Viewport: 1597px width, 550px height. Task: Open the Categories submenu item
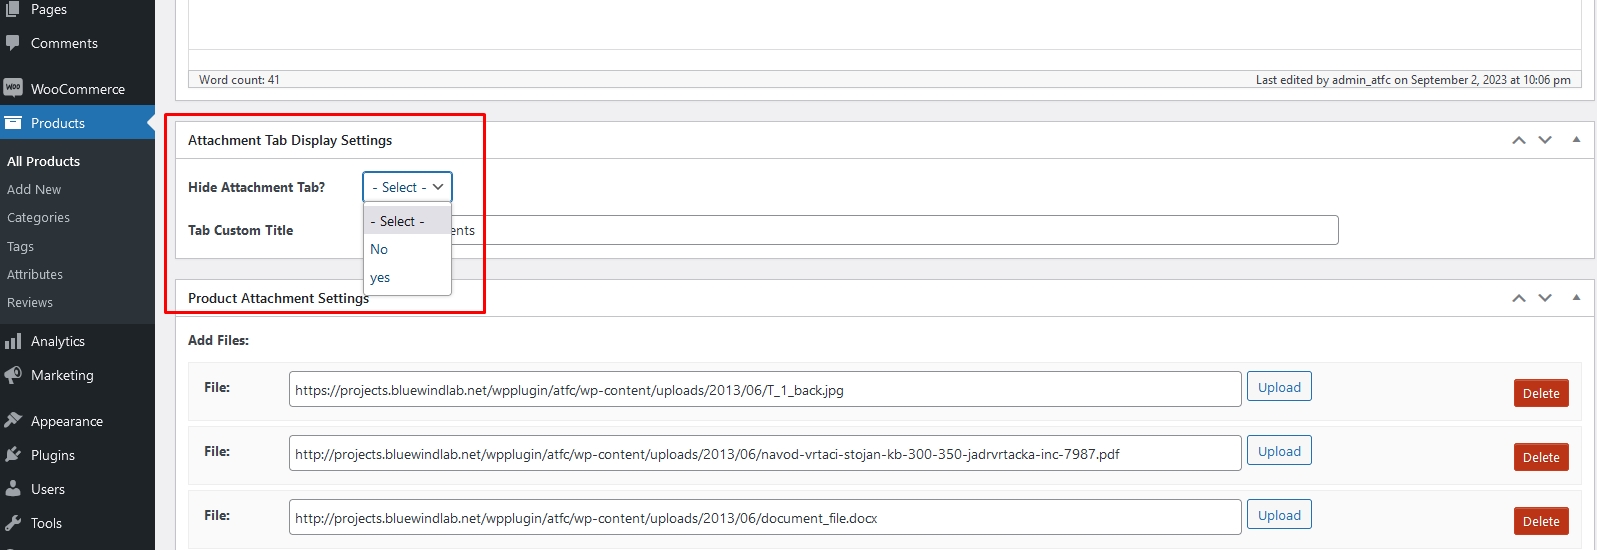[38, 217]
